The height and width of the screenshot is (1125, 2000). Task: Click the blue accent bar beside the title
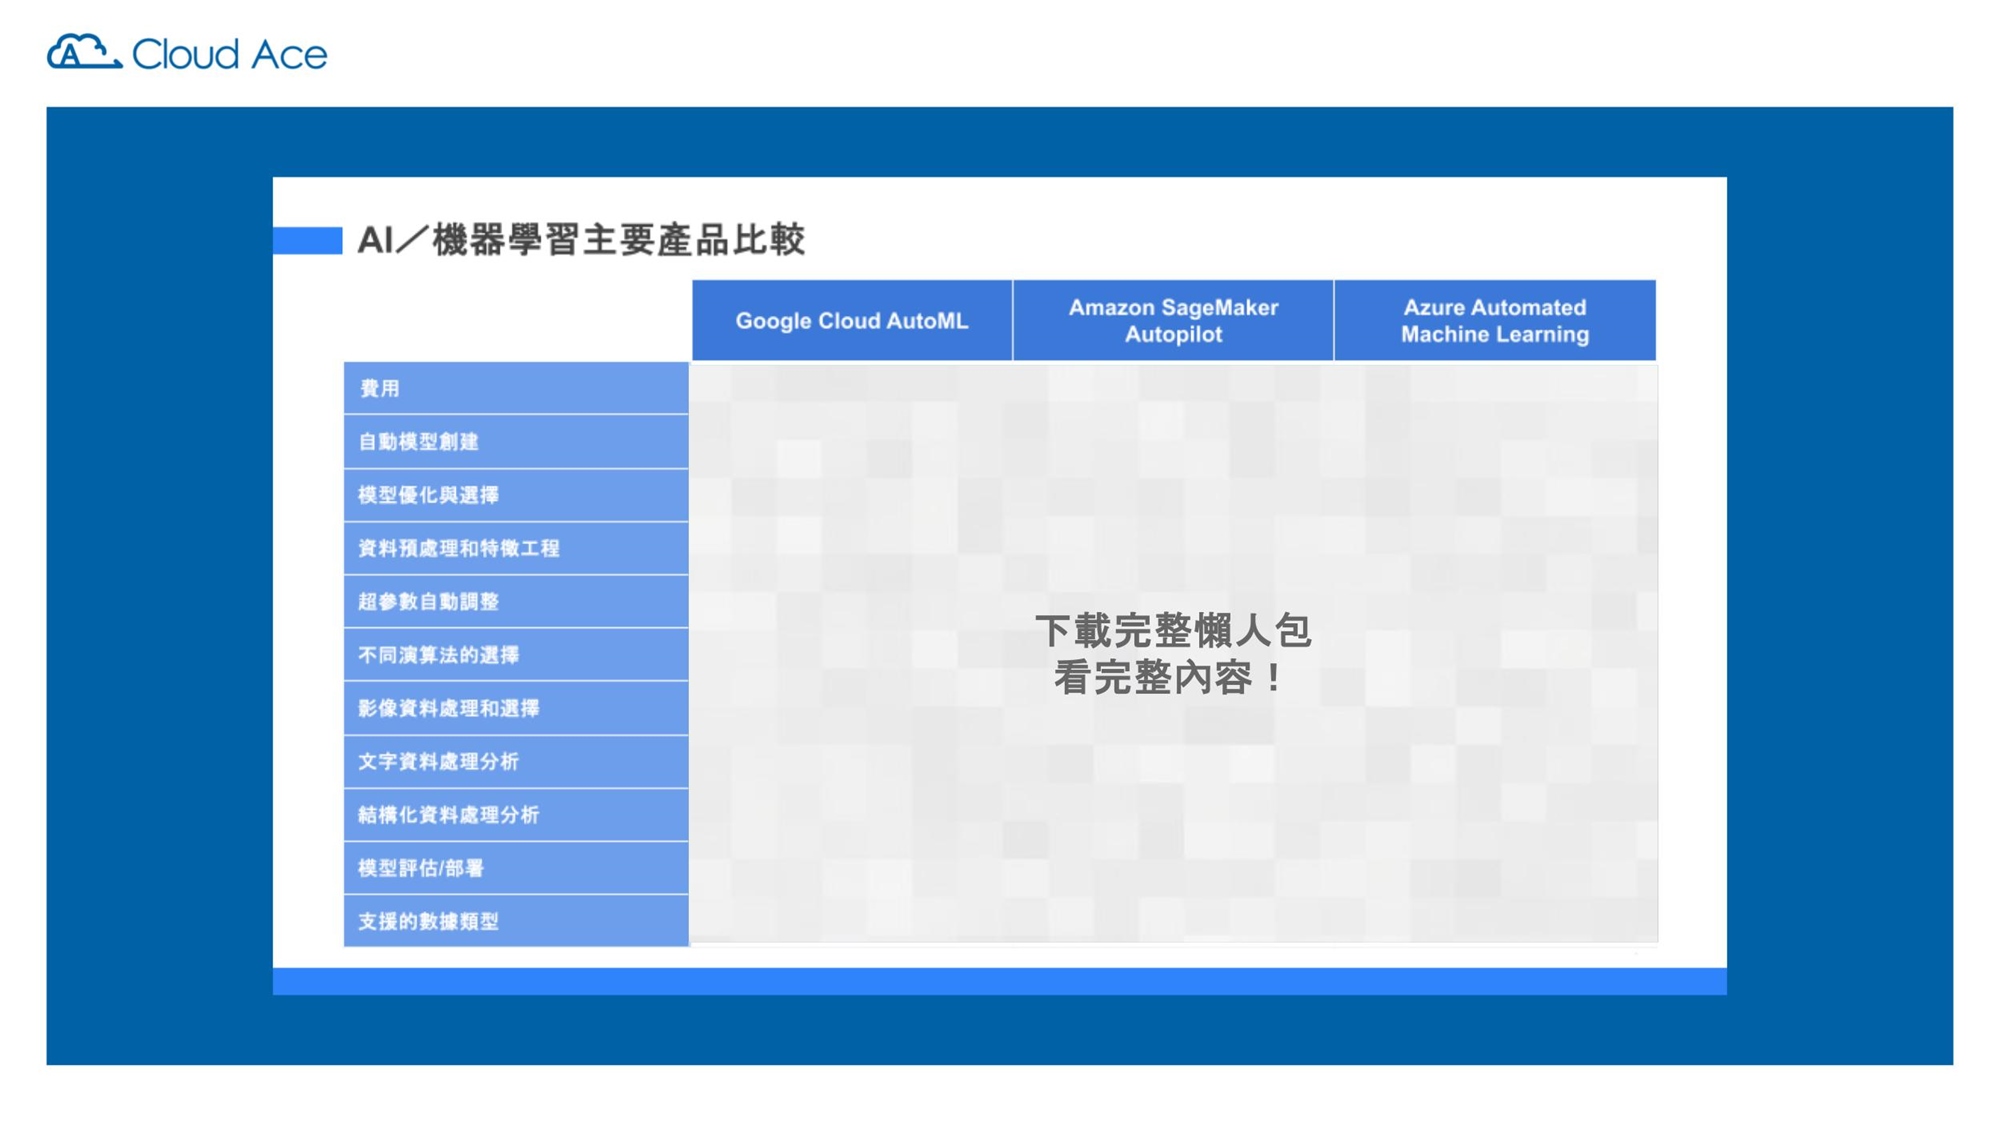coord(308,240)
